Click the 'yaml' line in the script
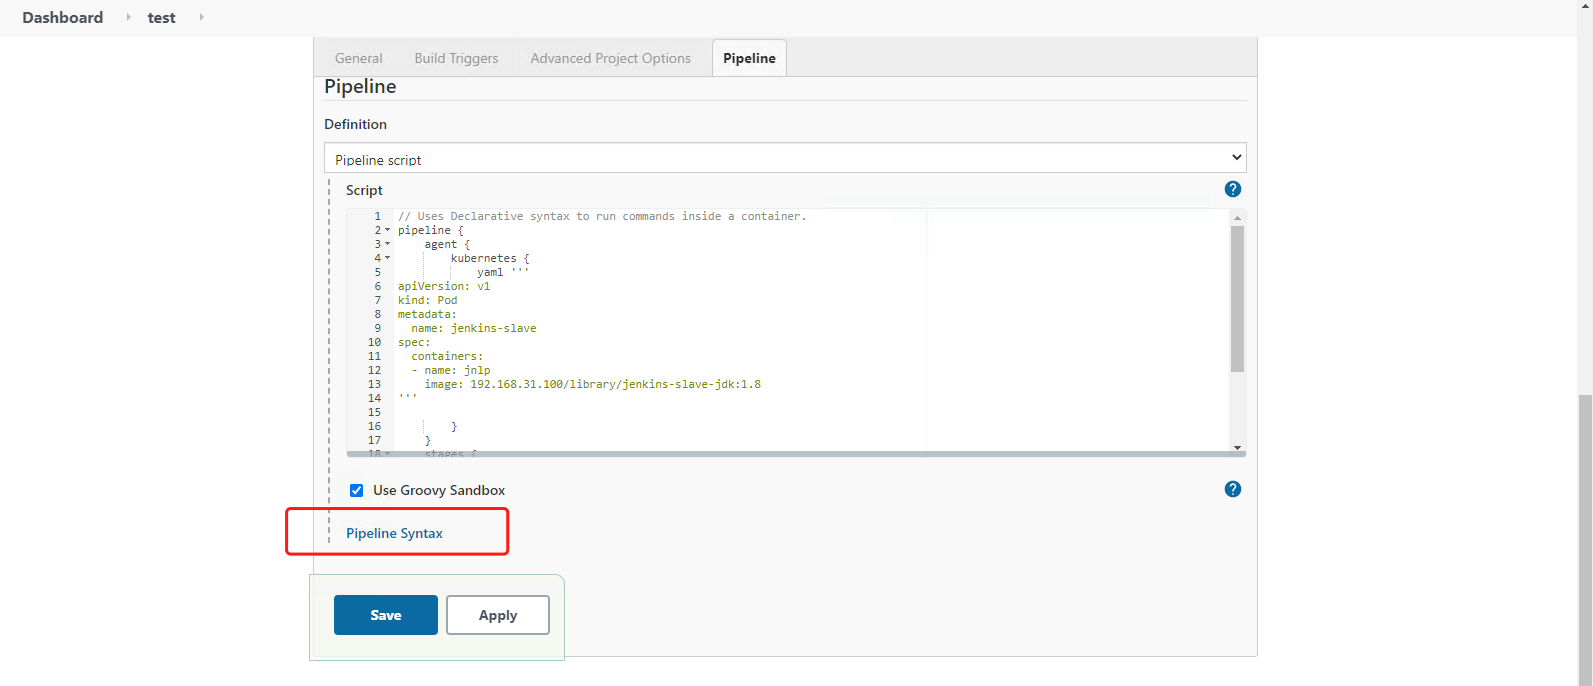 point(503,272)
